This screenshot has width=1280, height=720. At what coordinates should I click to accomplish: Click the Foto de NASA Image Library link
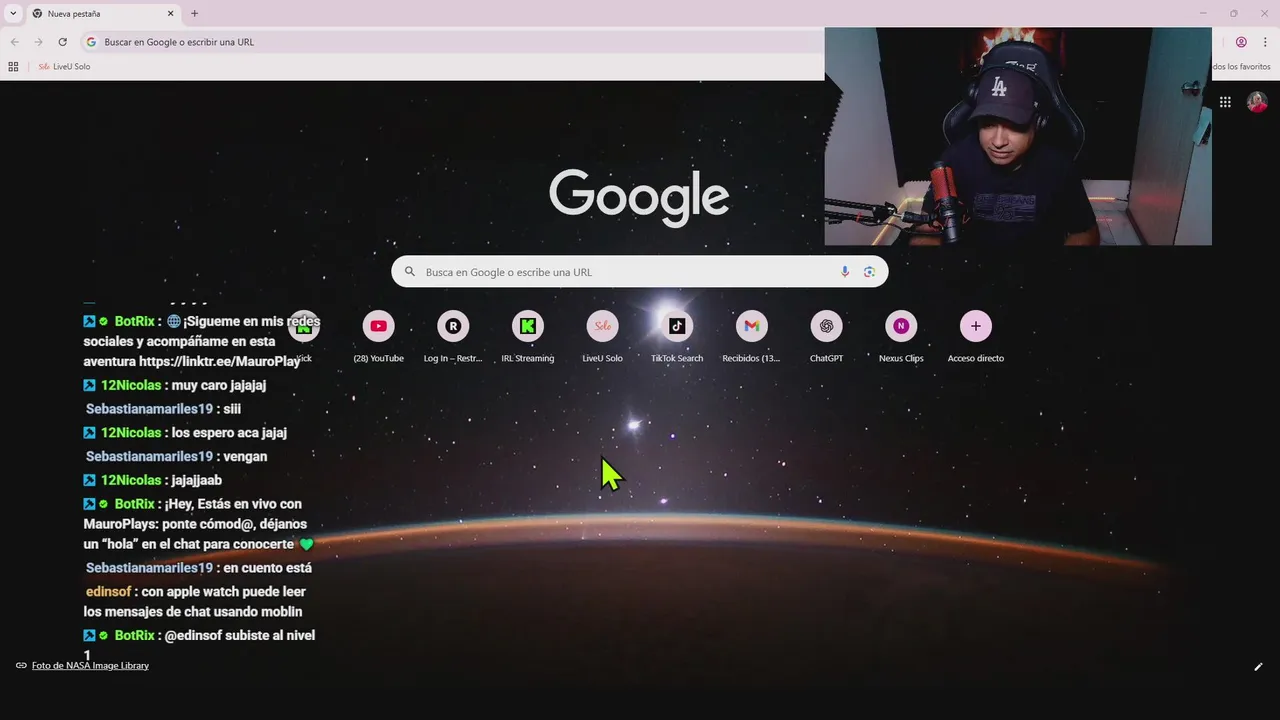pos(90,665)
